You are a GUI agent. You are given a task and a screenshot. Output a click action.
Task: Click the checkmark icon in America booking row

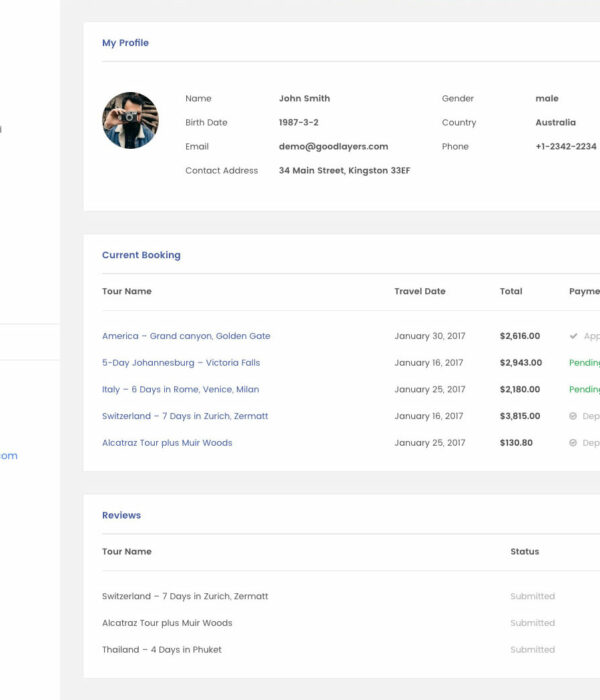click(573, 337)
